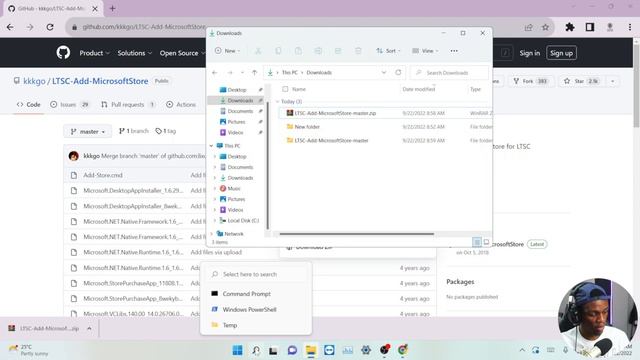Click the GitHub logo in the browser page
Image resolution: width=640 pixels, height=360 pixels.
click(63, 53)
